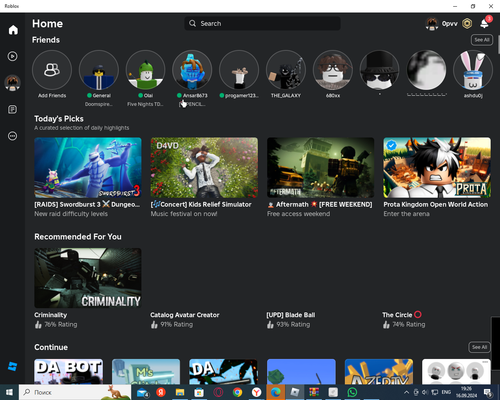The image size is (500, 400).
Task: Open the blue sky thumbnail in Continue
Action: tap(301, 371)
